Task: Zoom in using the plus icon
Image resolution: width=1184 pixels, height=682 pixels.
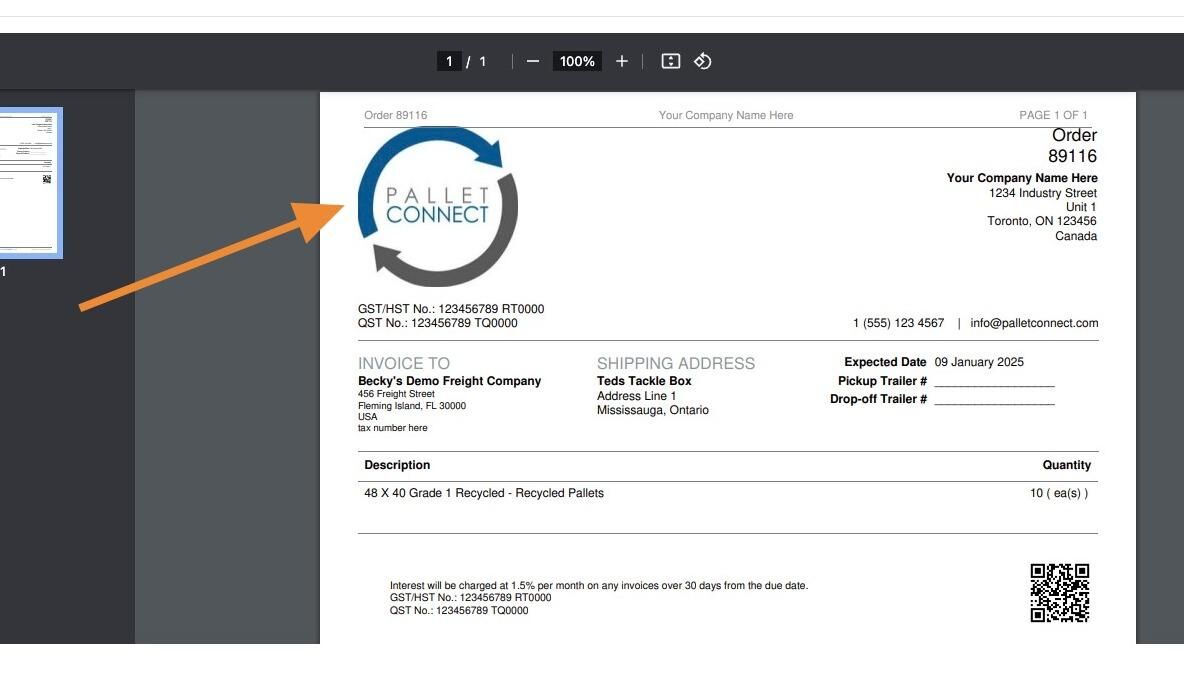Action: [621, 61]
